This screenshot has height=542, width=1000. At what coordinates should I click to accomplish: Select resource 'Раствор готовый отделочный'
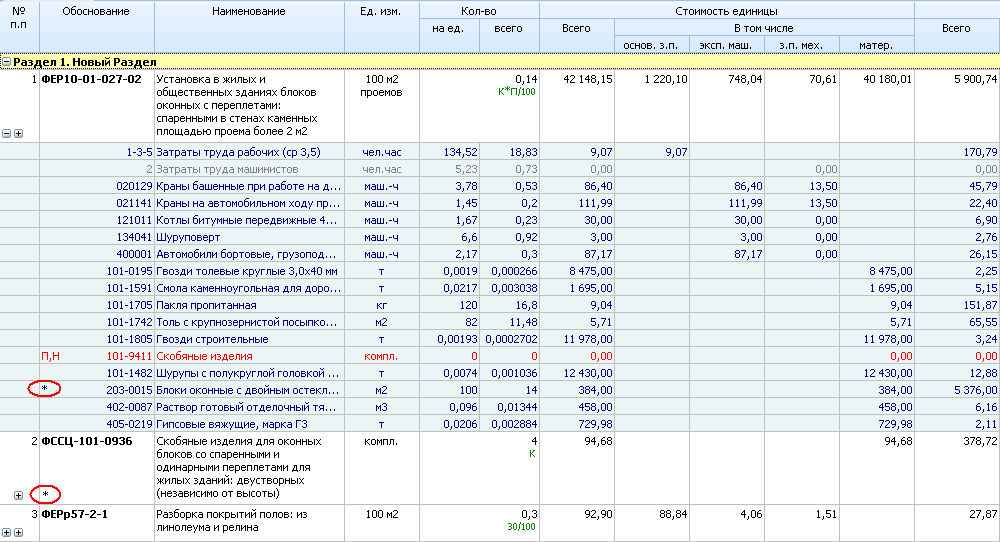point(500,407)
